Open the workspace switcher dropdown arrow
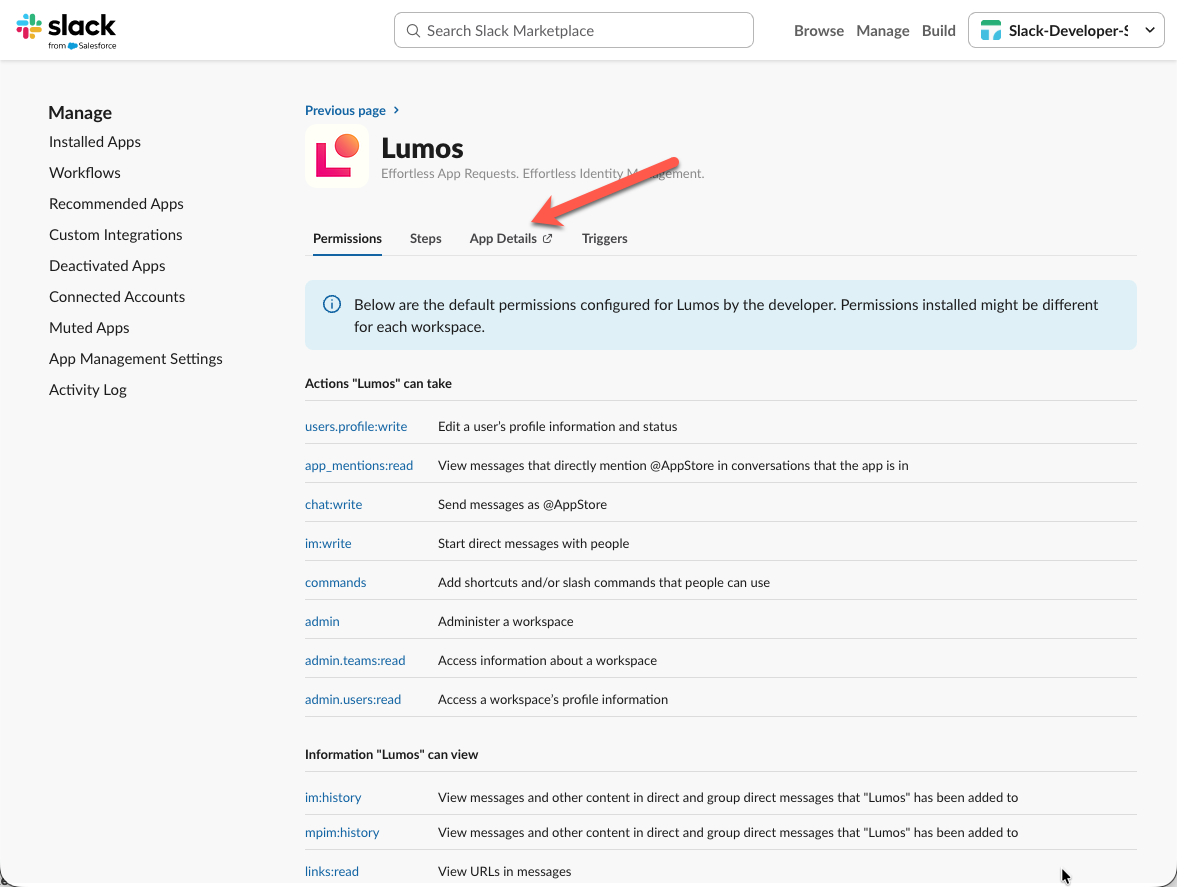Viewport: 1177px width, 887px height. 1150,31
